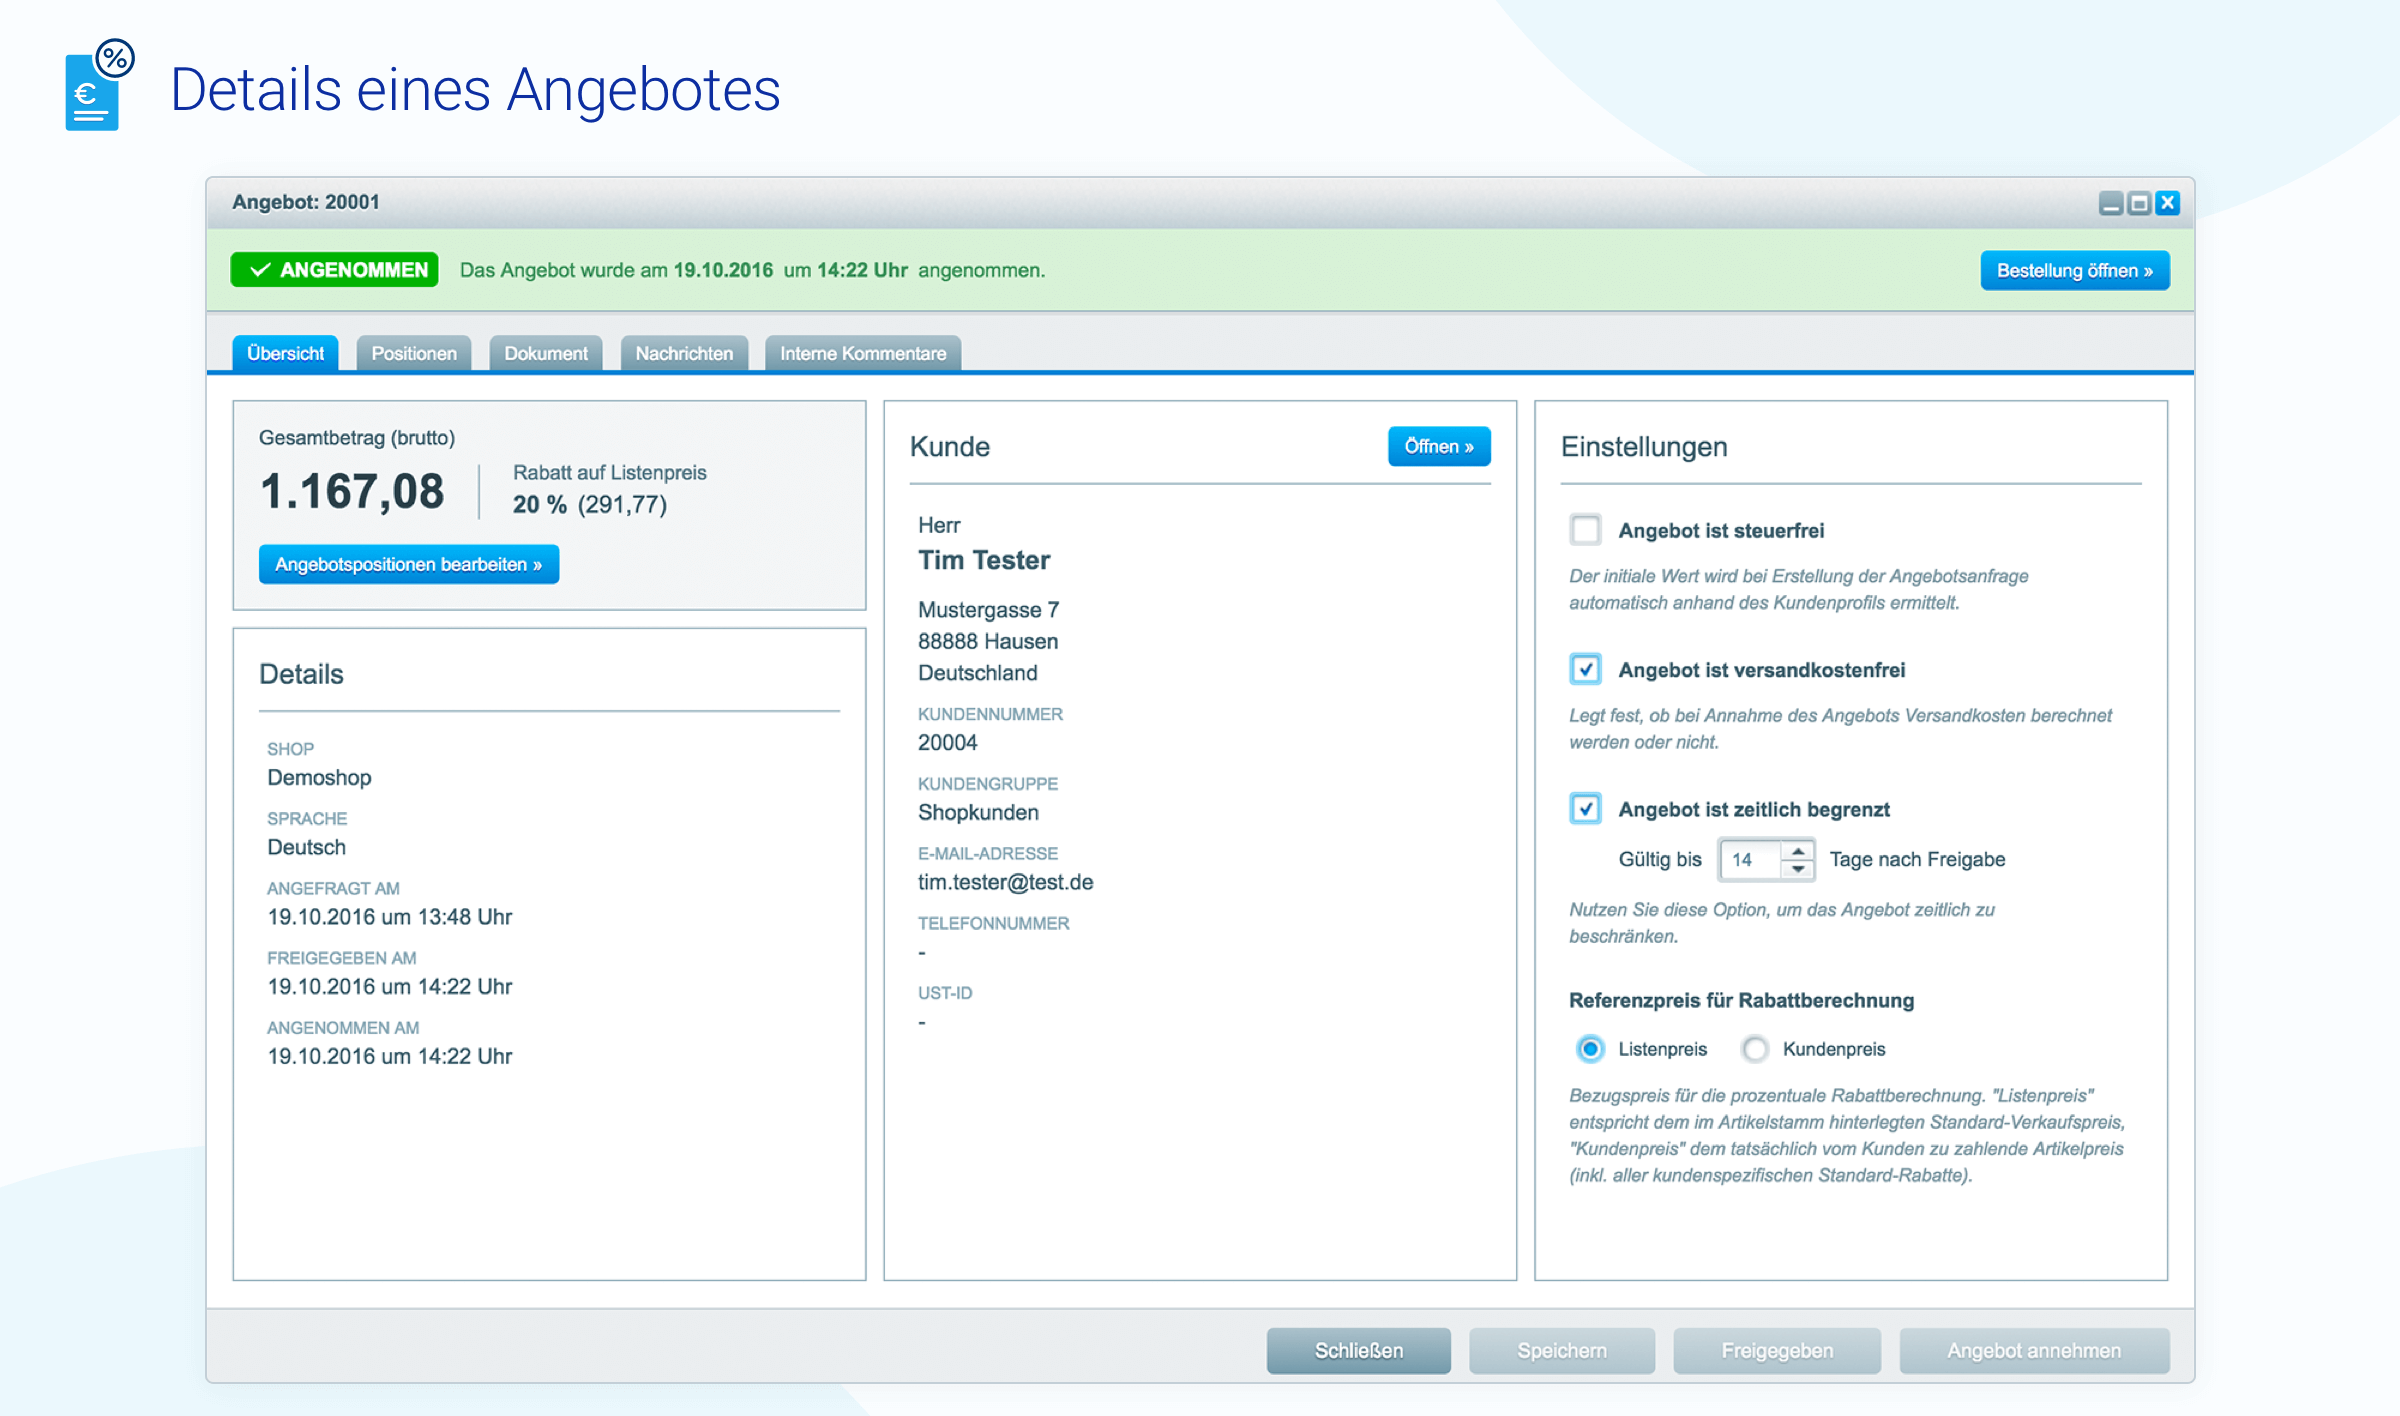The width and height of the screenshot is (2400, 1416).
Task: Select the Listenpreis radio button
Action: point(1590,1049)
